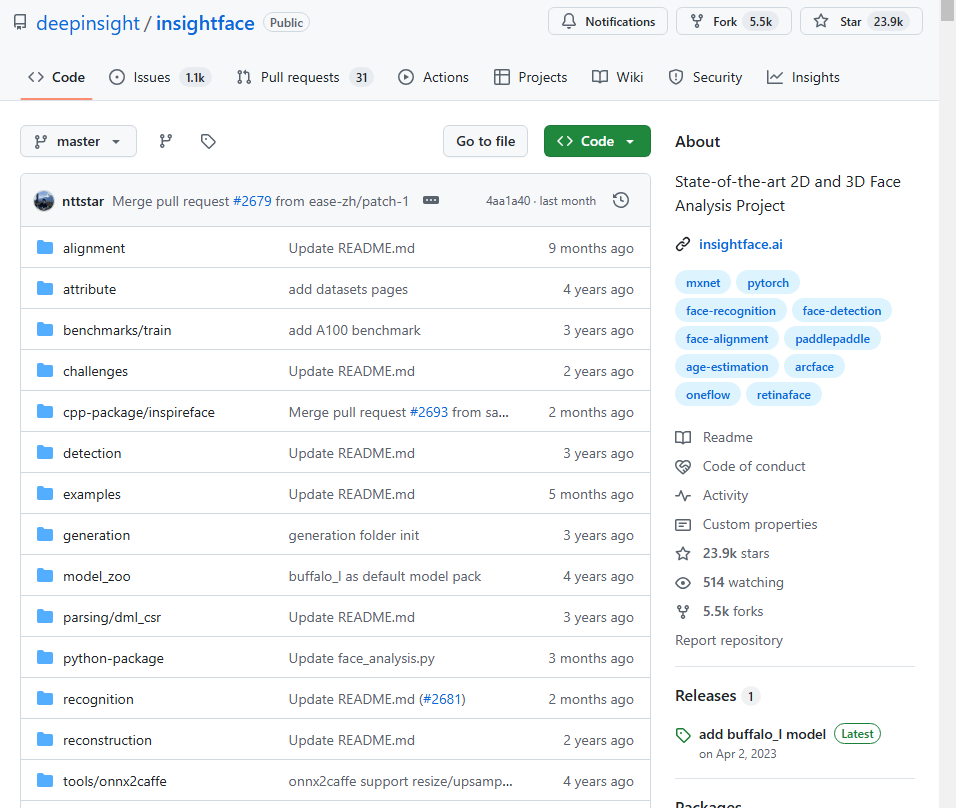Image resolution: width=956 pixels, height=808 pixels.
Task: Select the face-detection topic tag
Action: (x=841, y=311)
